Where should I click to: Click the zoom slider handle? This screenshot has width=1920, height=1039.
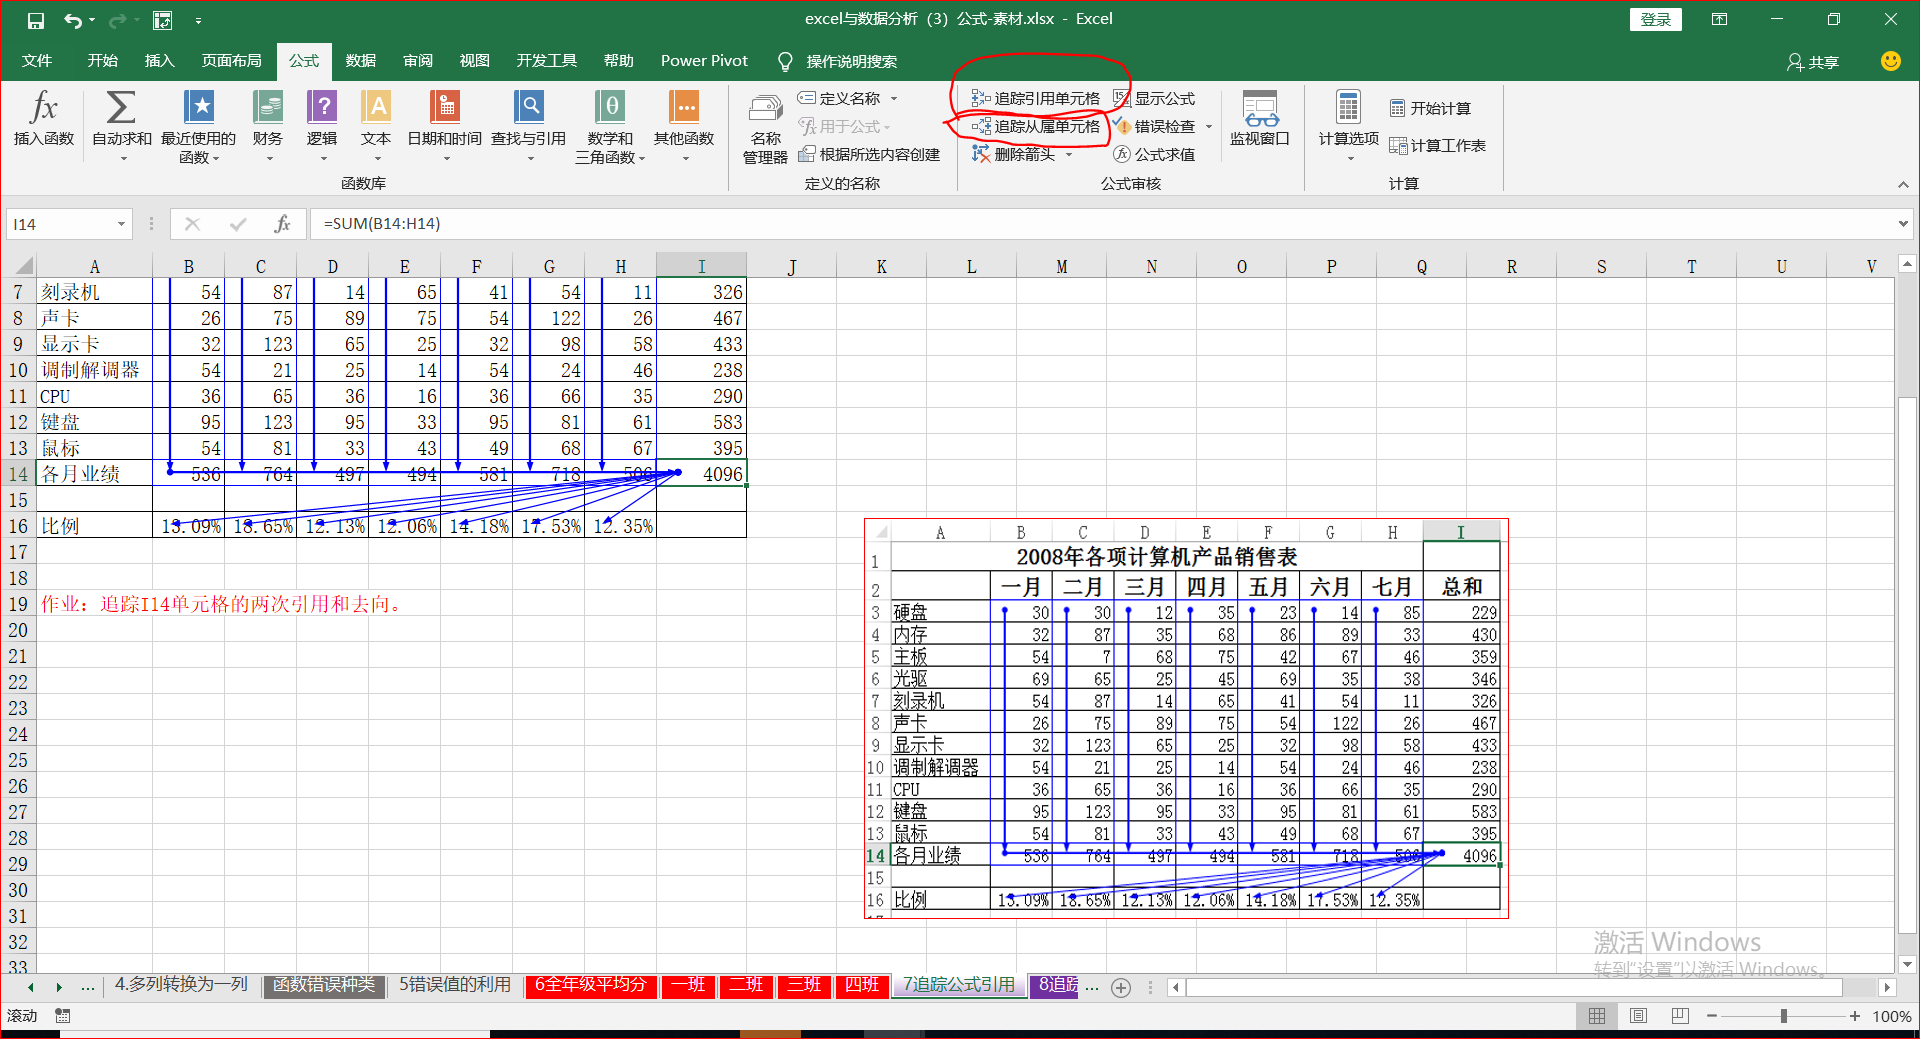click(x=1784, y=1016)
